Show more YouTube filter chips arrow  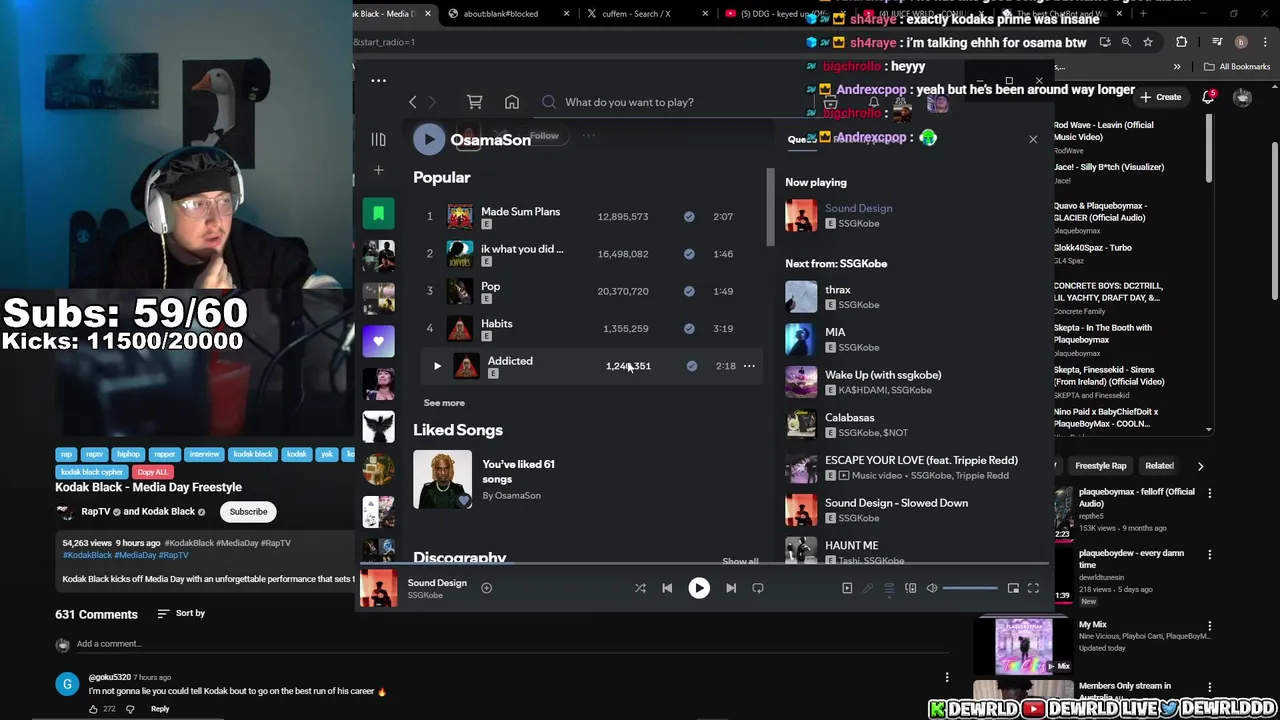click(x=1200, y=466)
